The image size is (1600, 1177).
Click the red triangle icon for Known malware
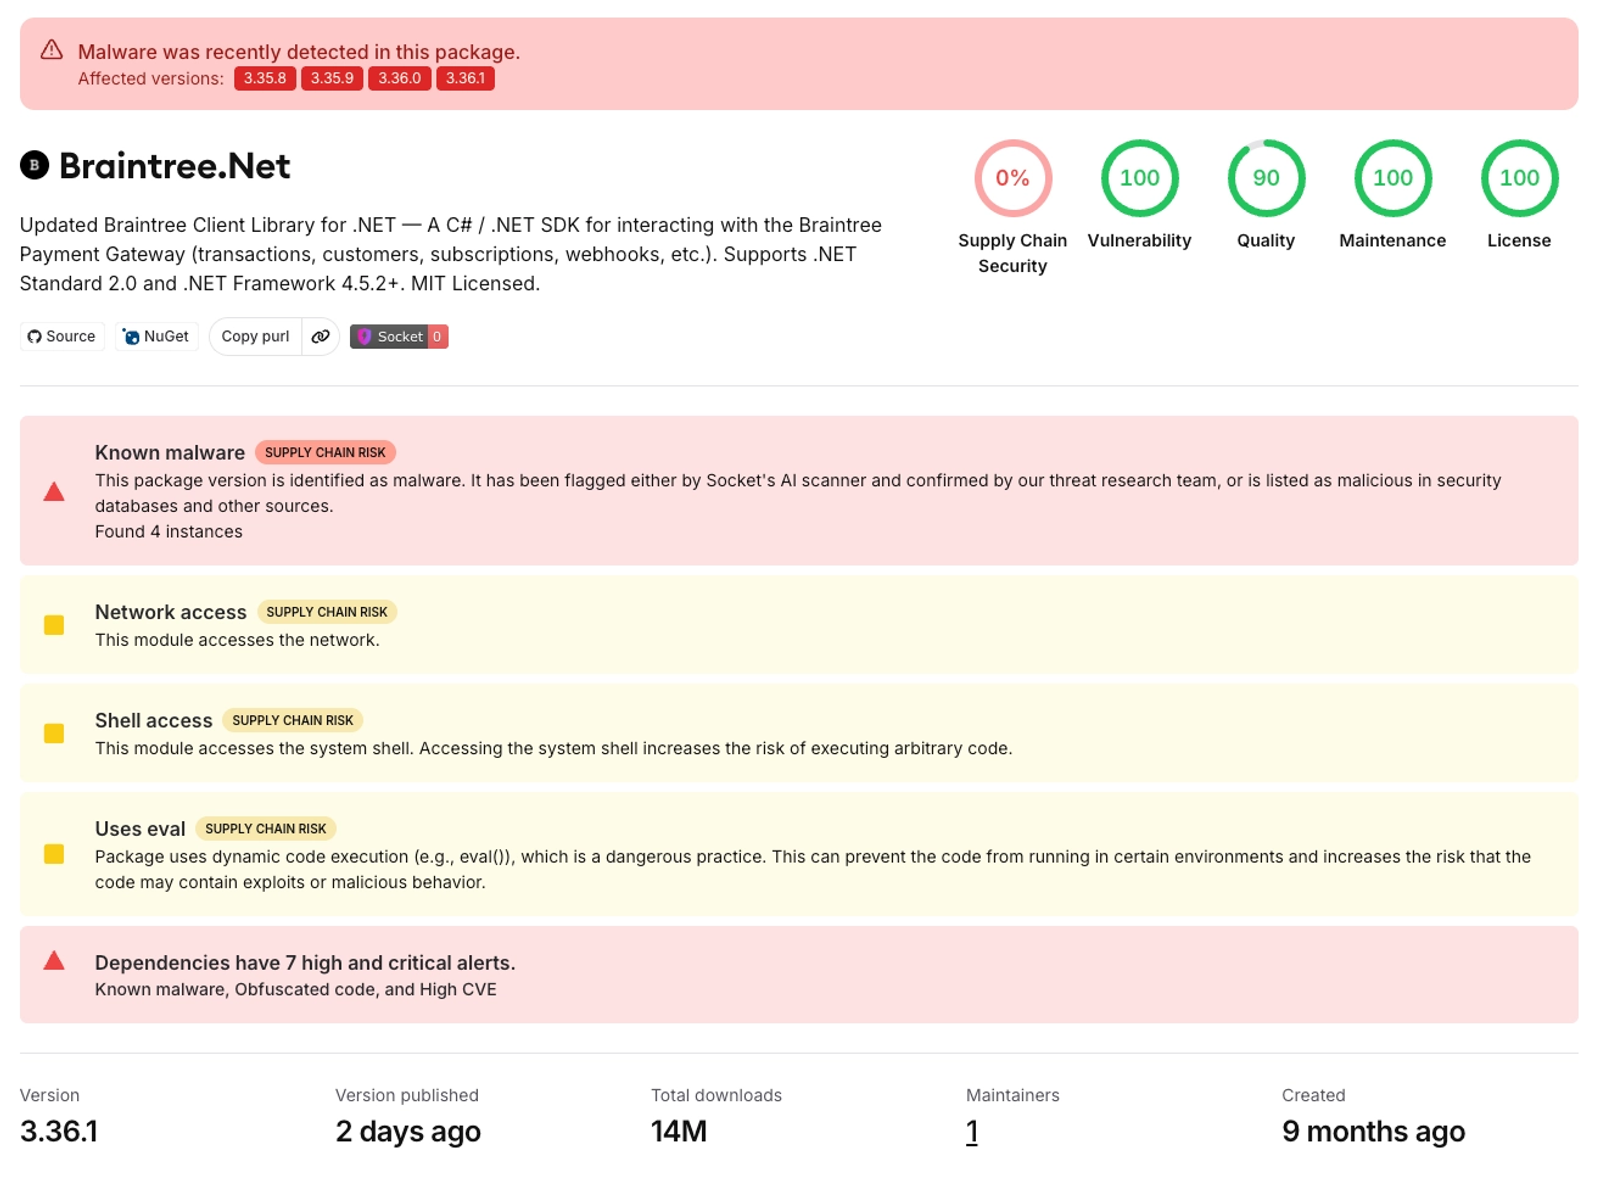[54, 491]
